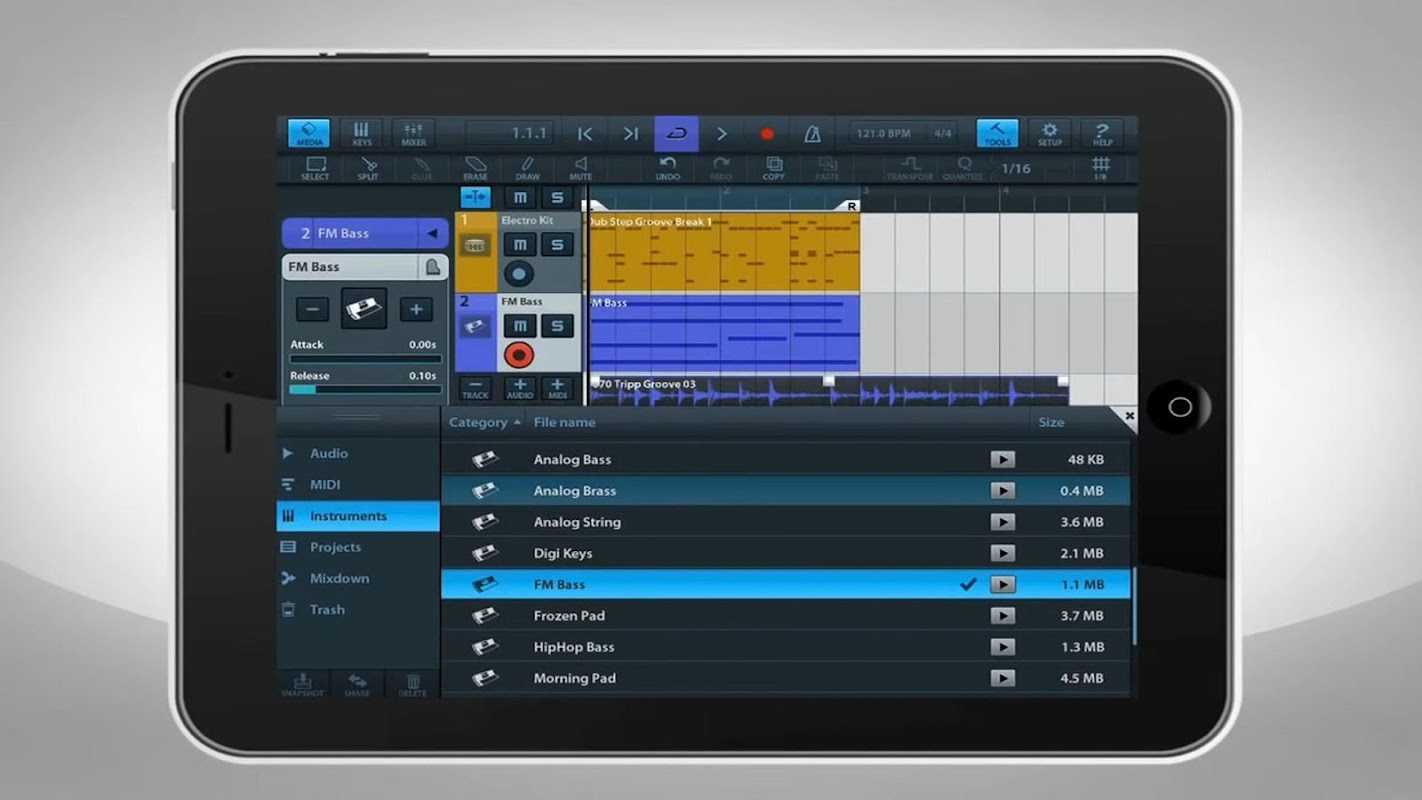The width and height of the screenshot is (1422, 800).
Task: Choose the Erase tool
Action: [475, 168]
